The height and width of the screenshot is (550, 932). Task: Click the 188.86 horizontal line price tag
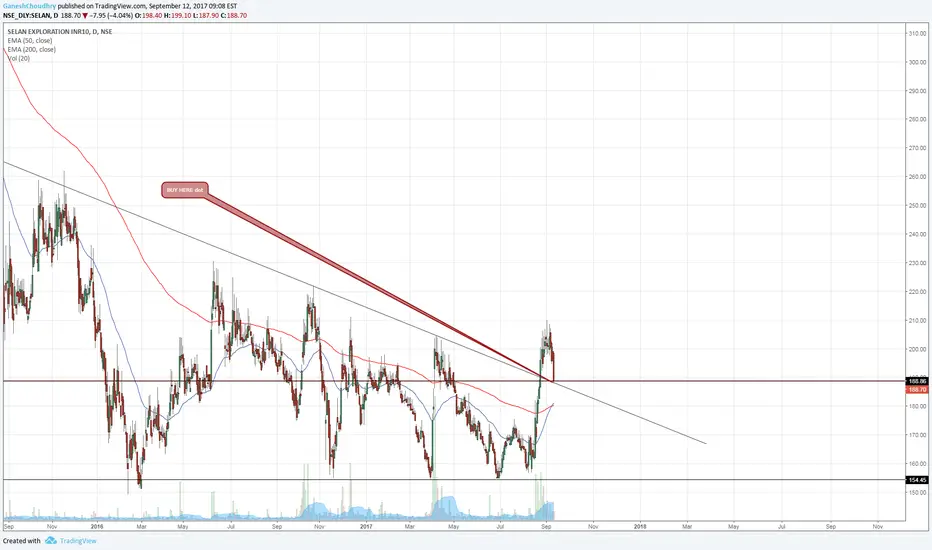pyautogui.click(x=918, y=381)
